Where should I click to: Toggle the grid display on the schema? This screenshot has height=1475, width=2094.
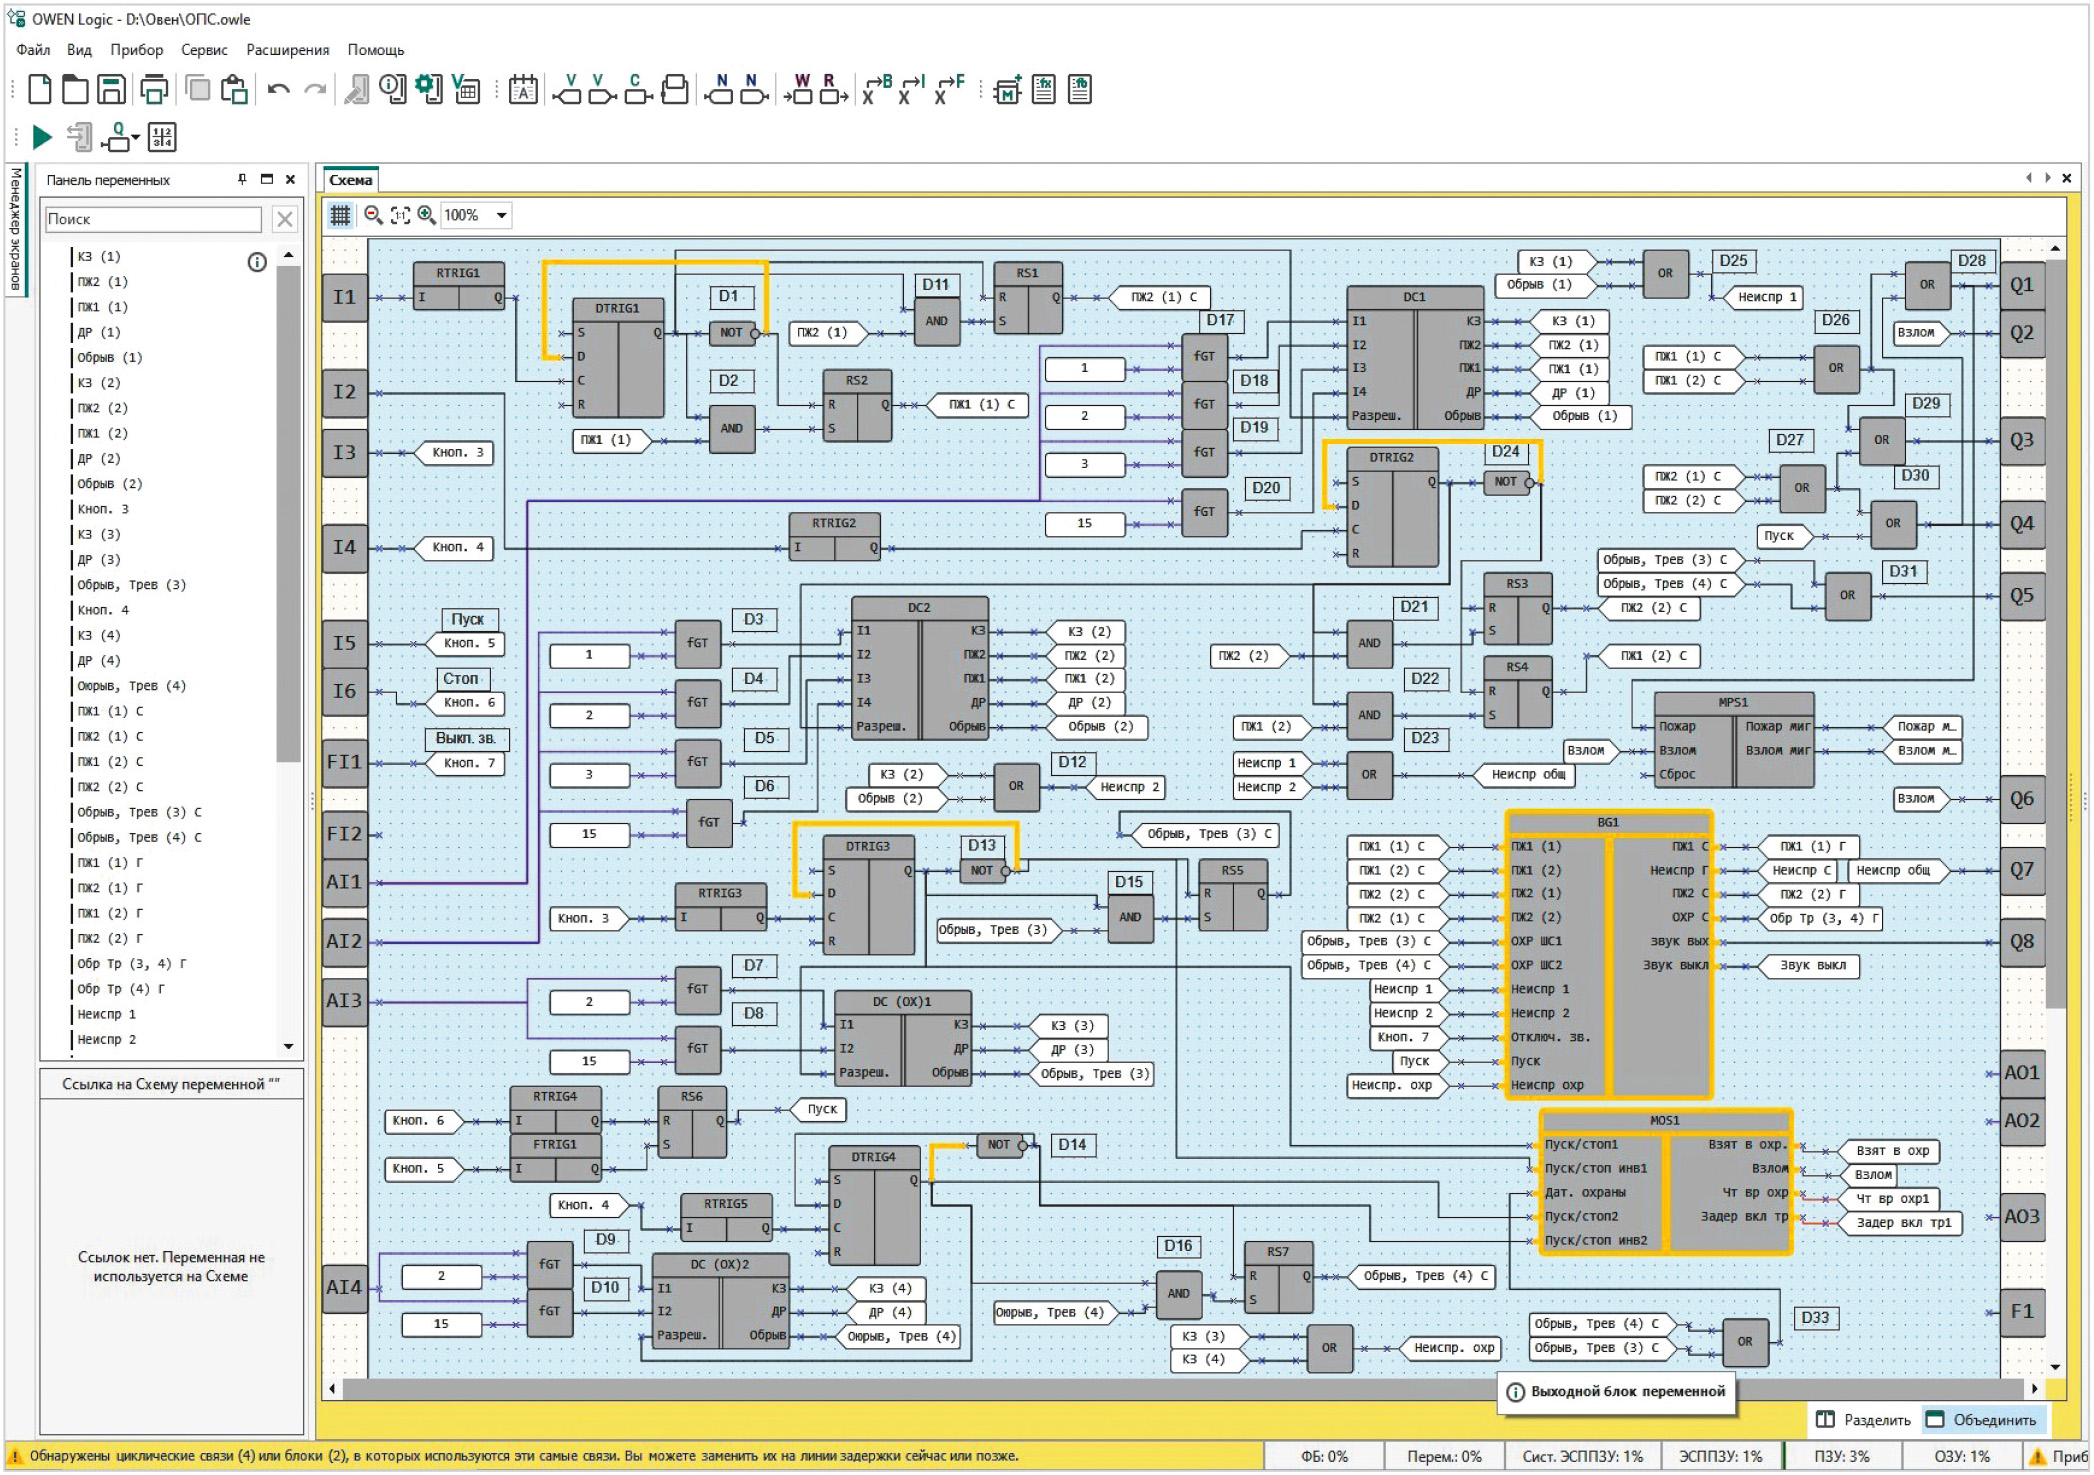pyautogui.click(x=340, y=215)
